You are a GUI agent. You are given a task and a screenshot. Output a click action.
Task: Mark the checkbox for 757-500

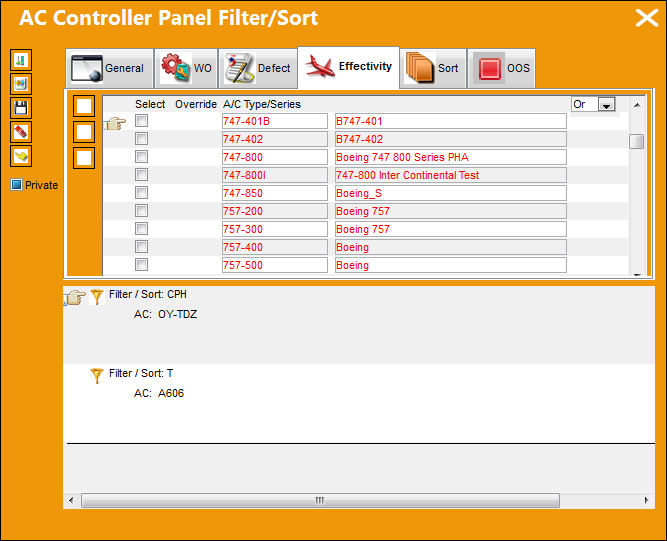pyautogui.click(x=141, y=265)
